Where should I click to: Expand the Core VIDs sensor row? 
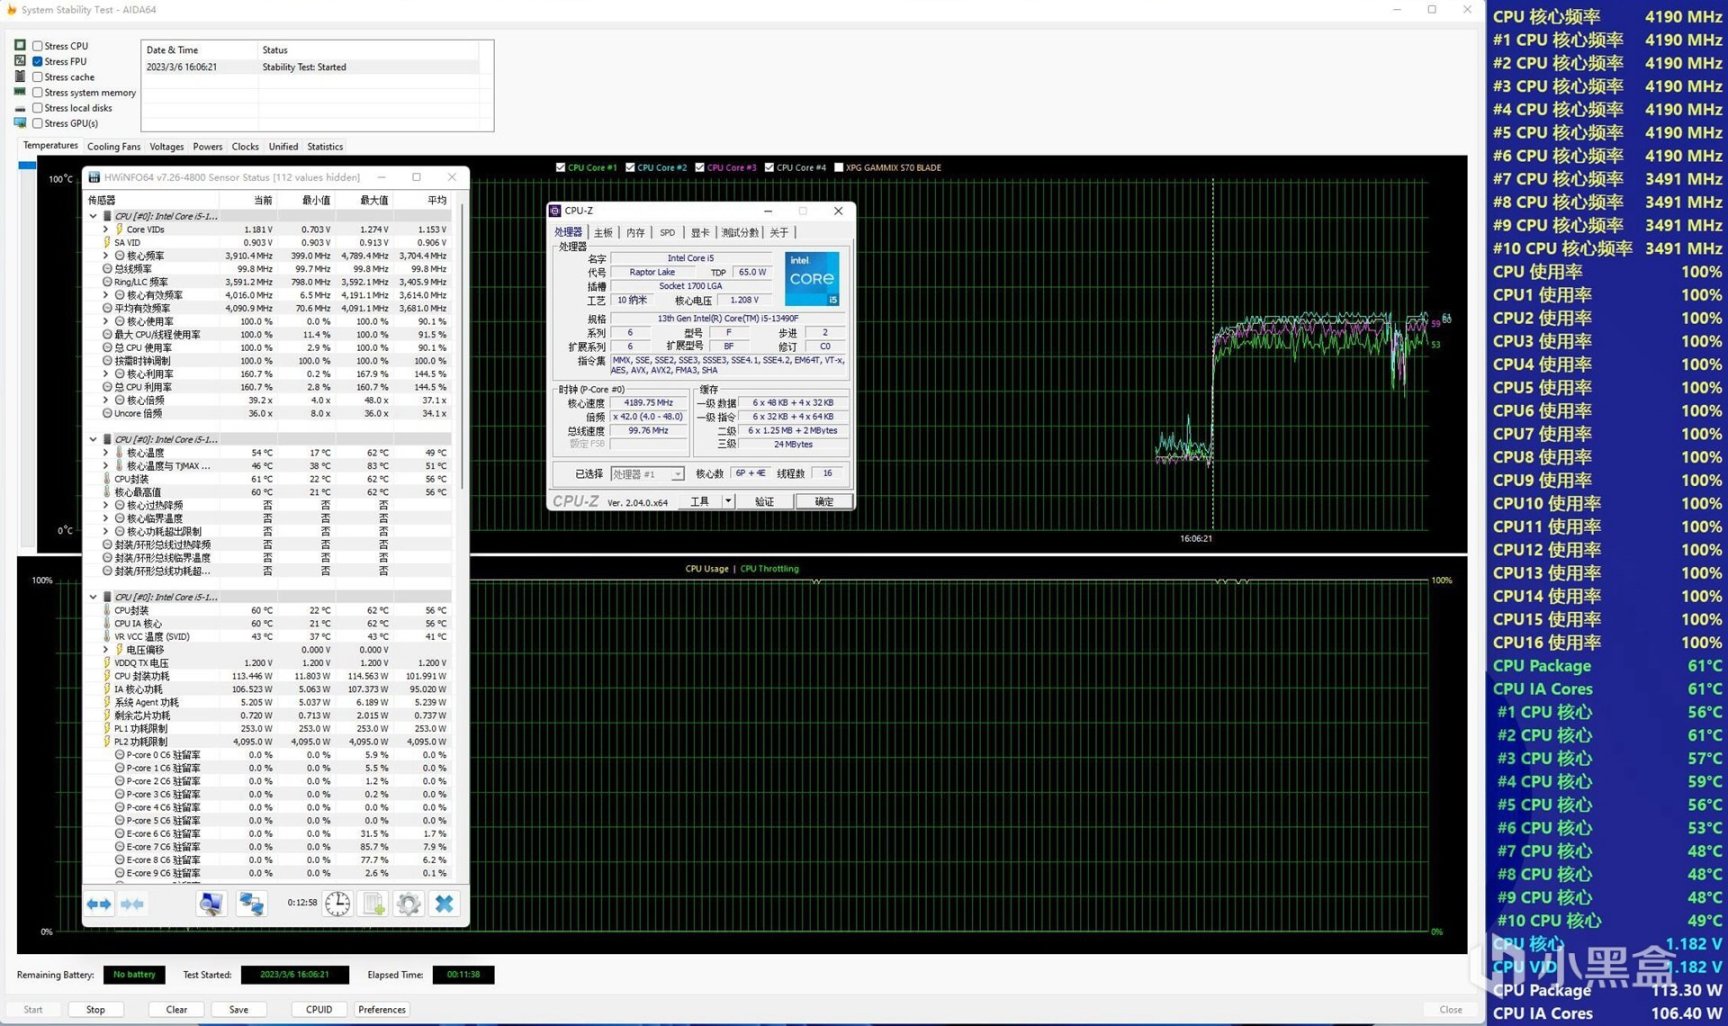click(x=106, y=230)
